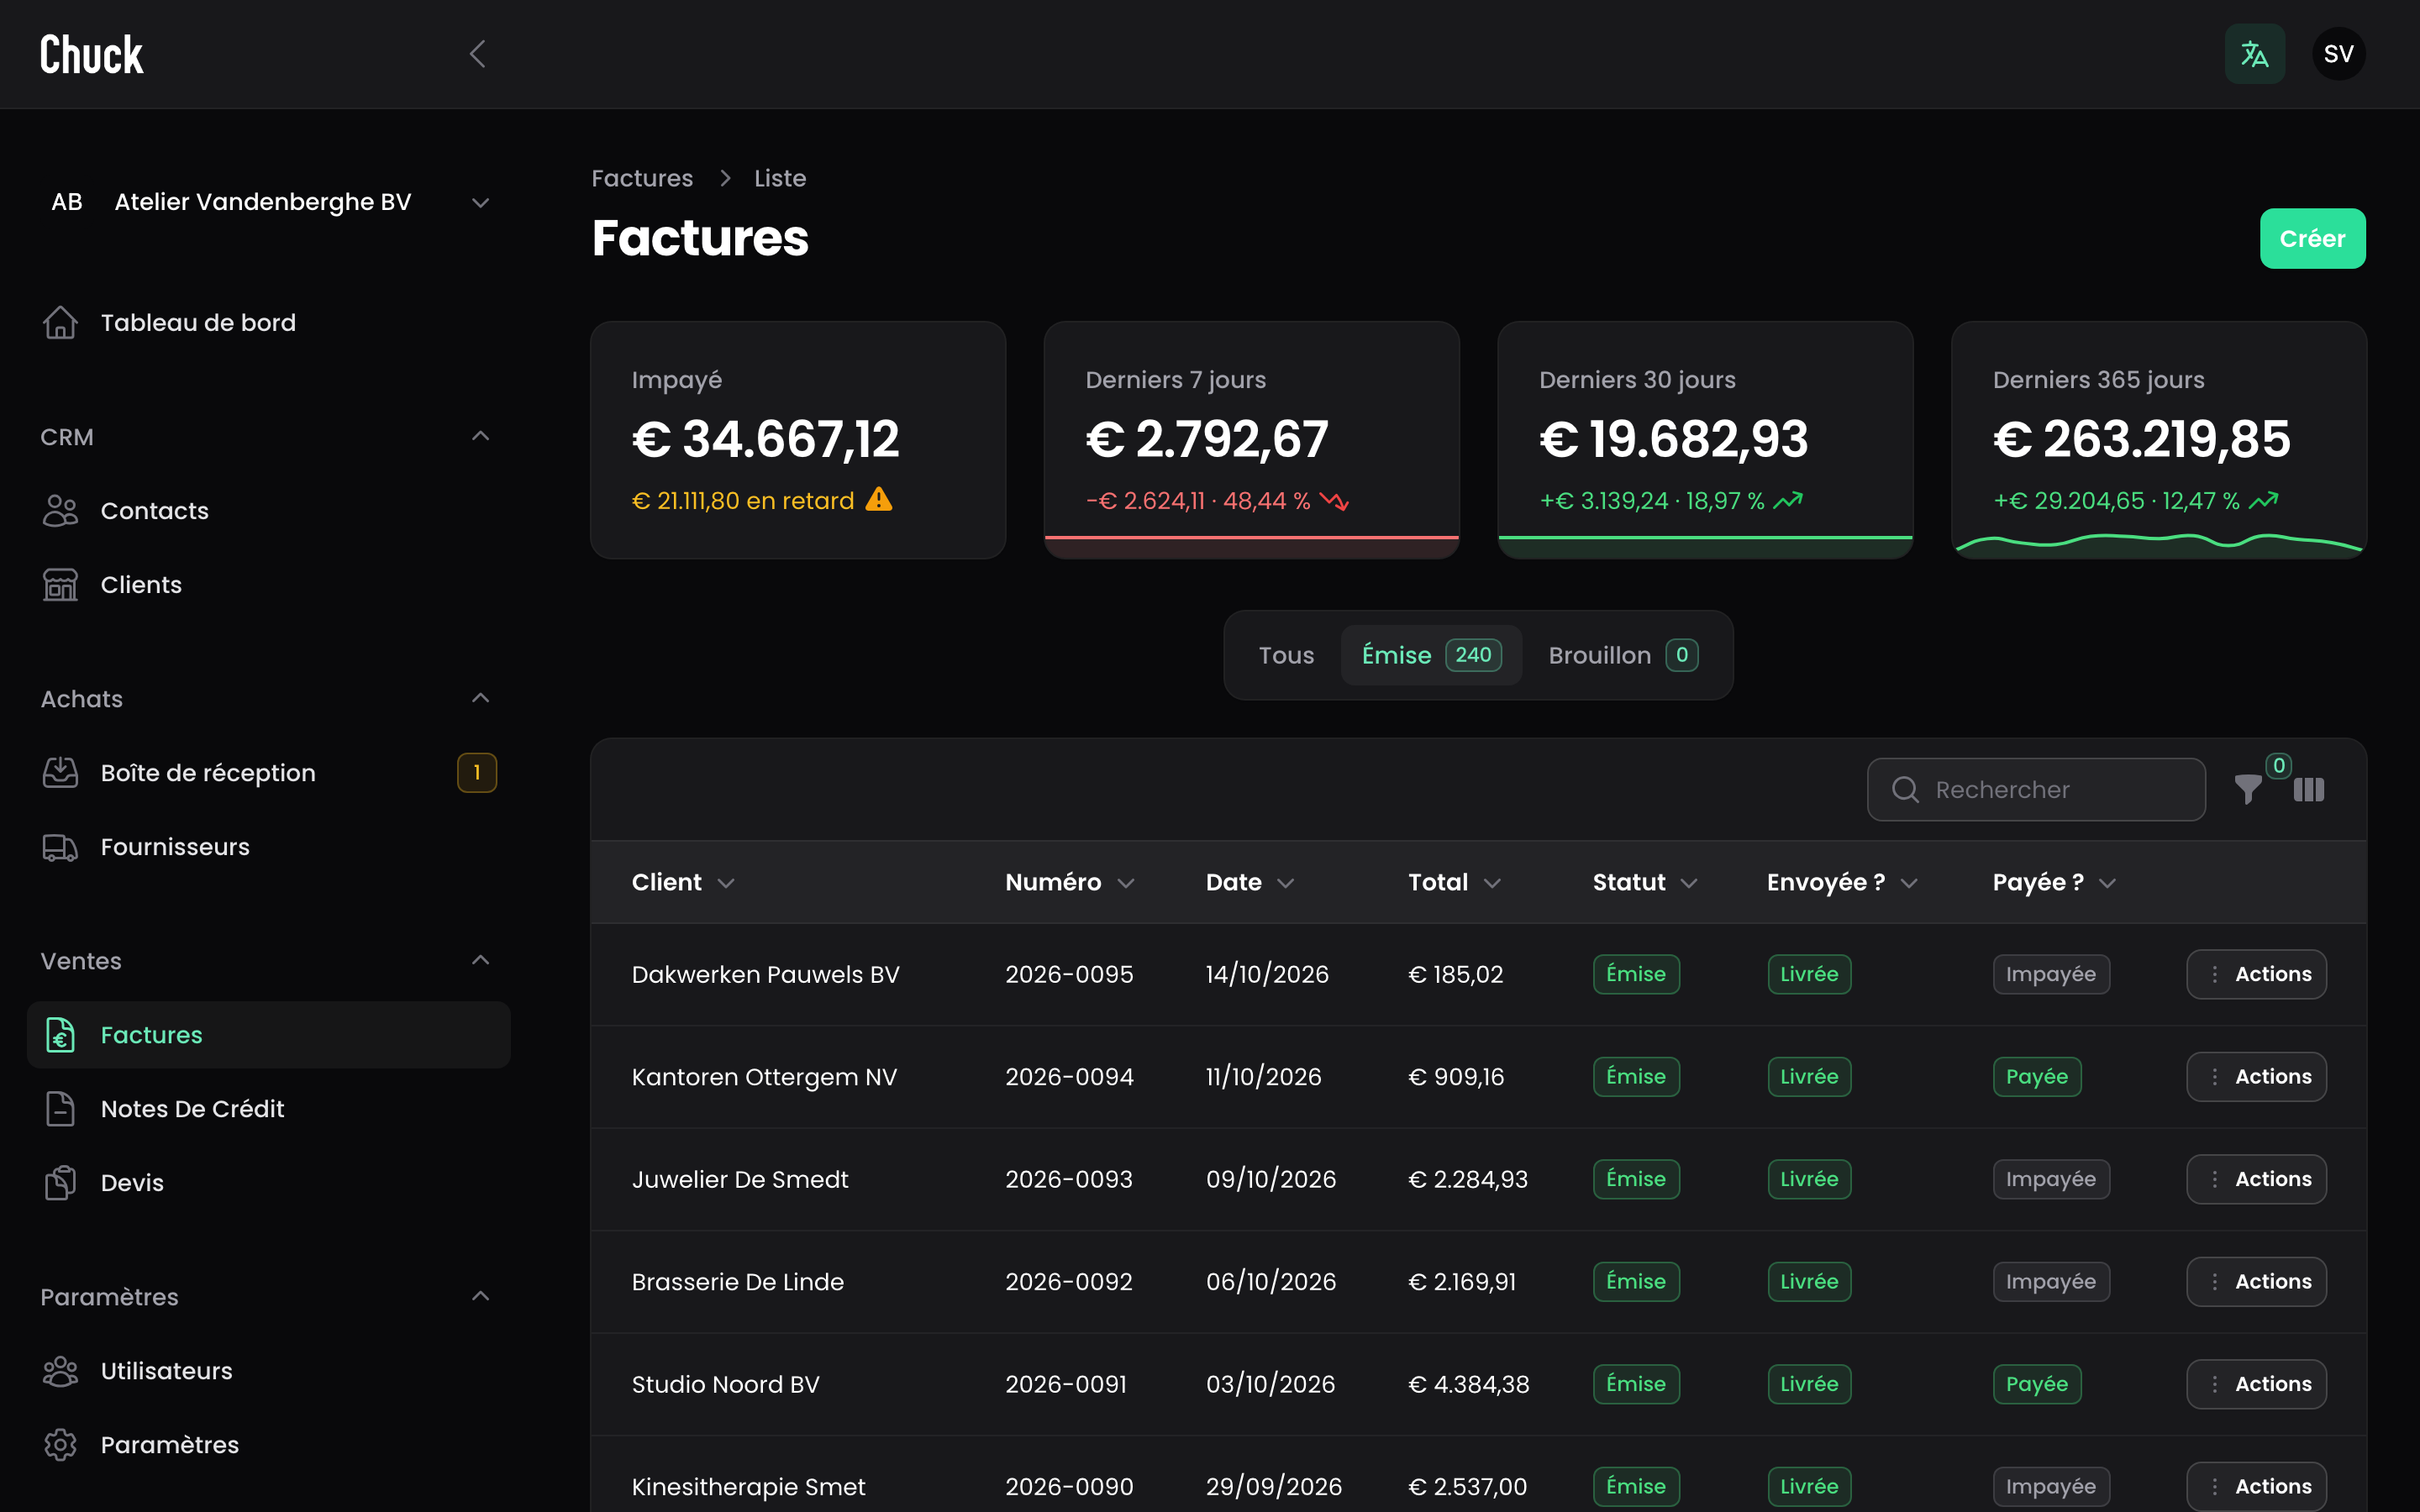Sort by the Payée ? column
The width and height of the screenshot is (2420, 1512).
[x=2055, y=882]
